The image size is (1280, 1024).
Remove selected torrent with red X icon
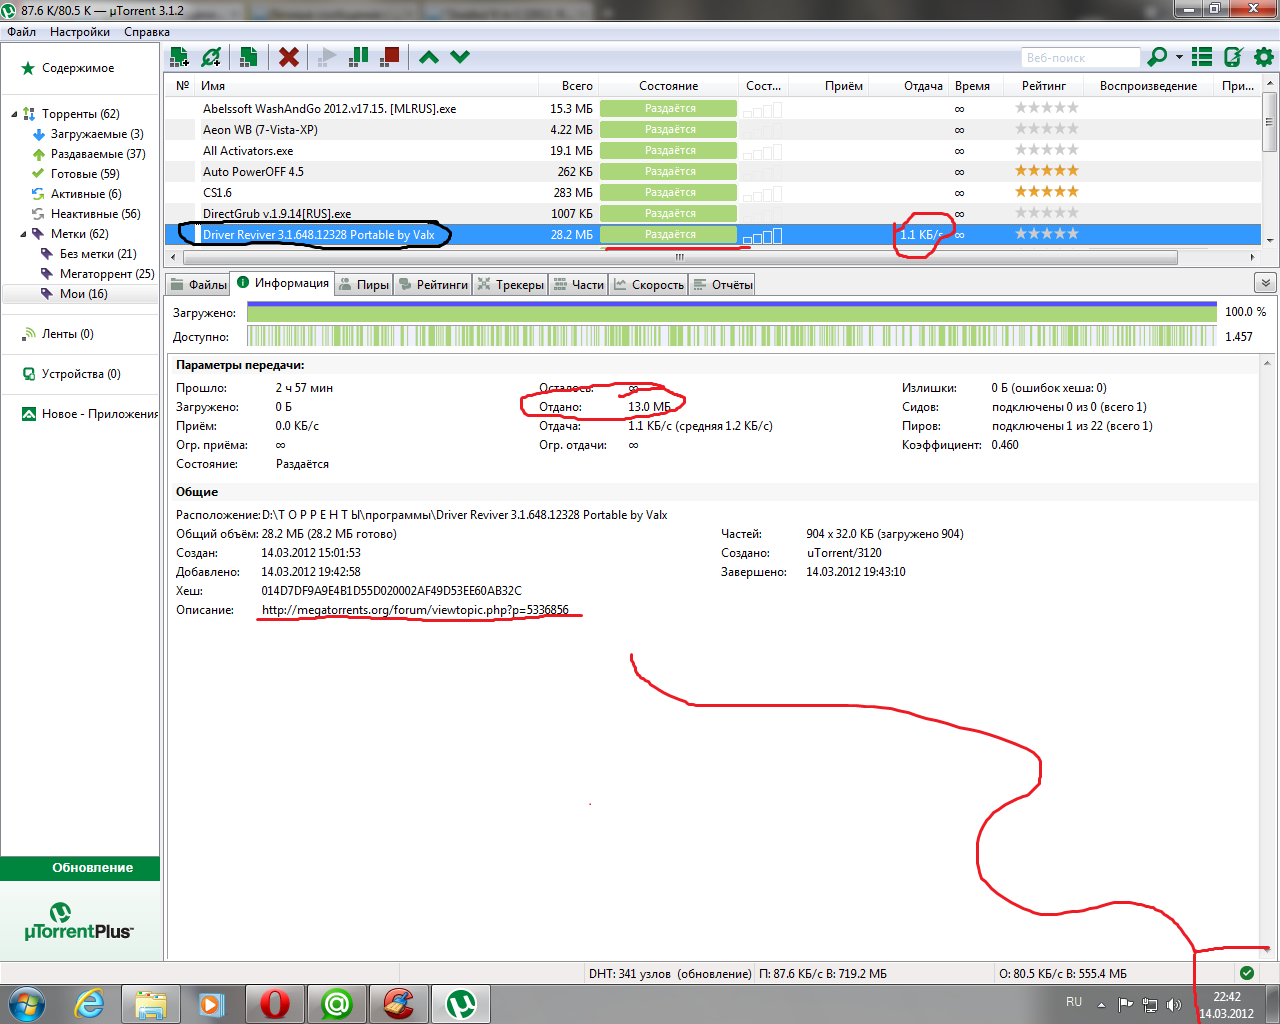coord(289,57)
